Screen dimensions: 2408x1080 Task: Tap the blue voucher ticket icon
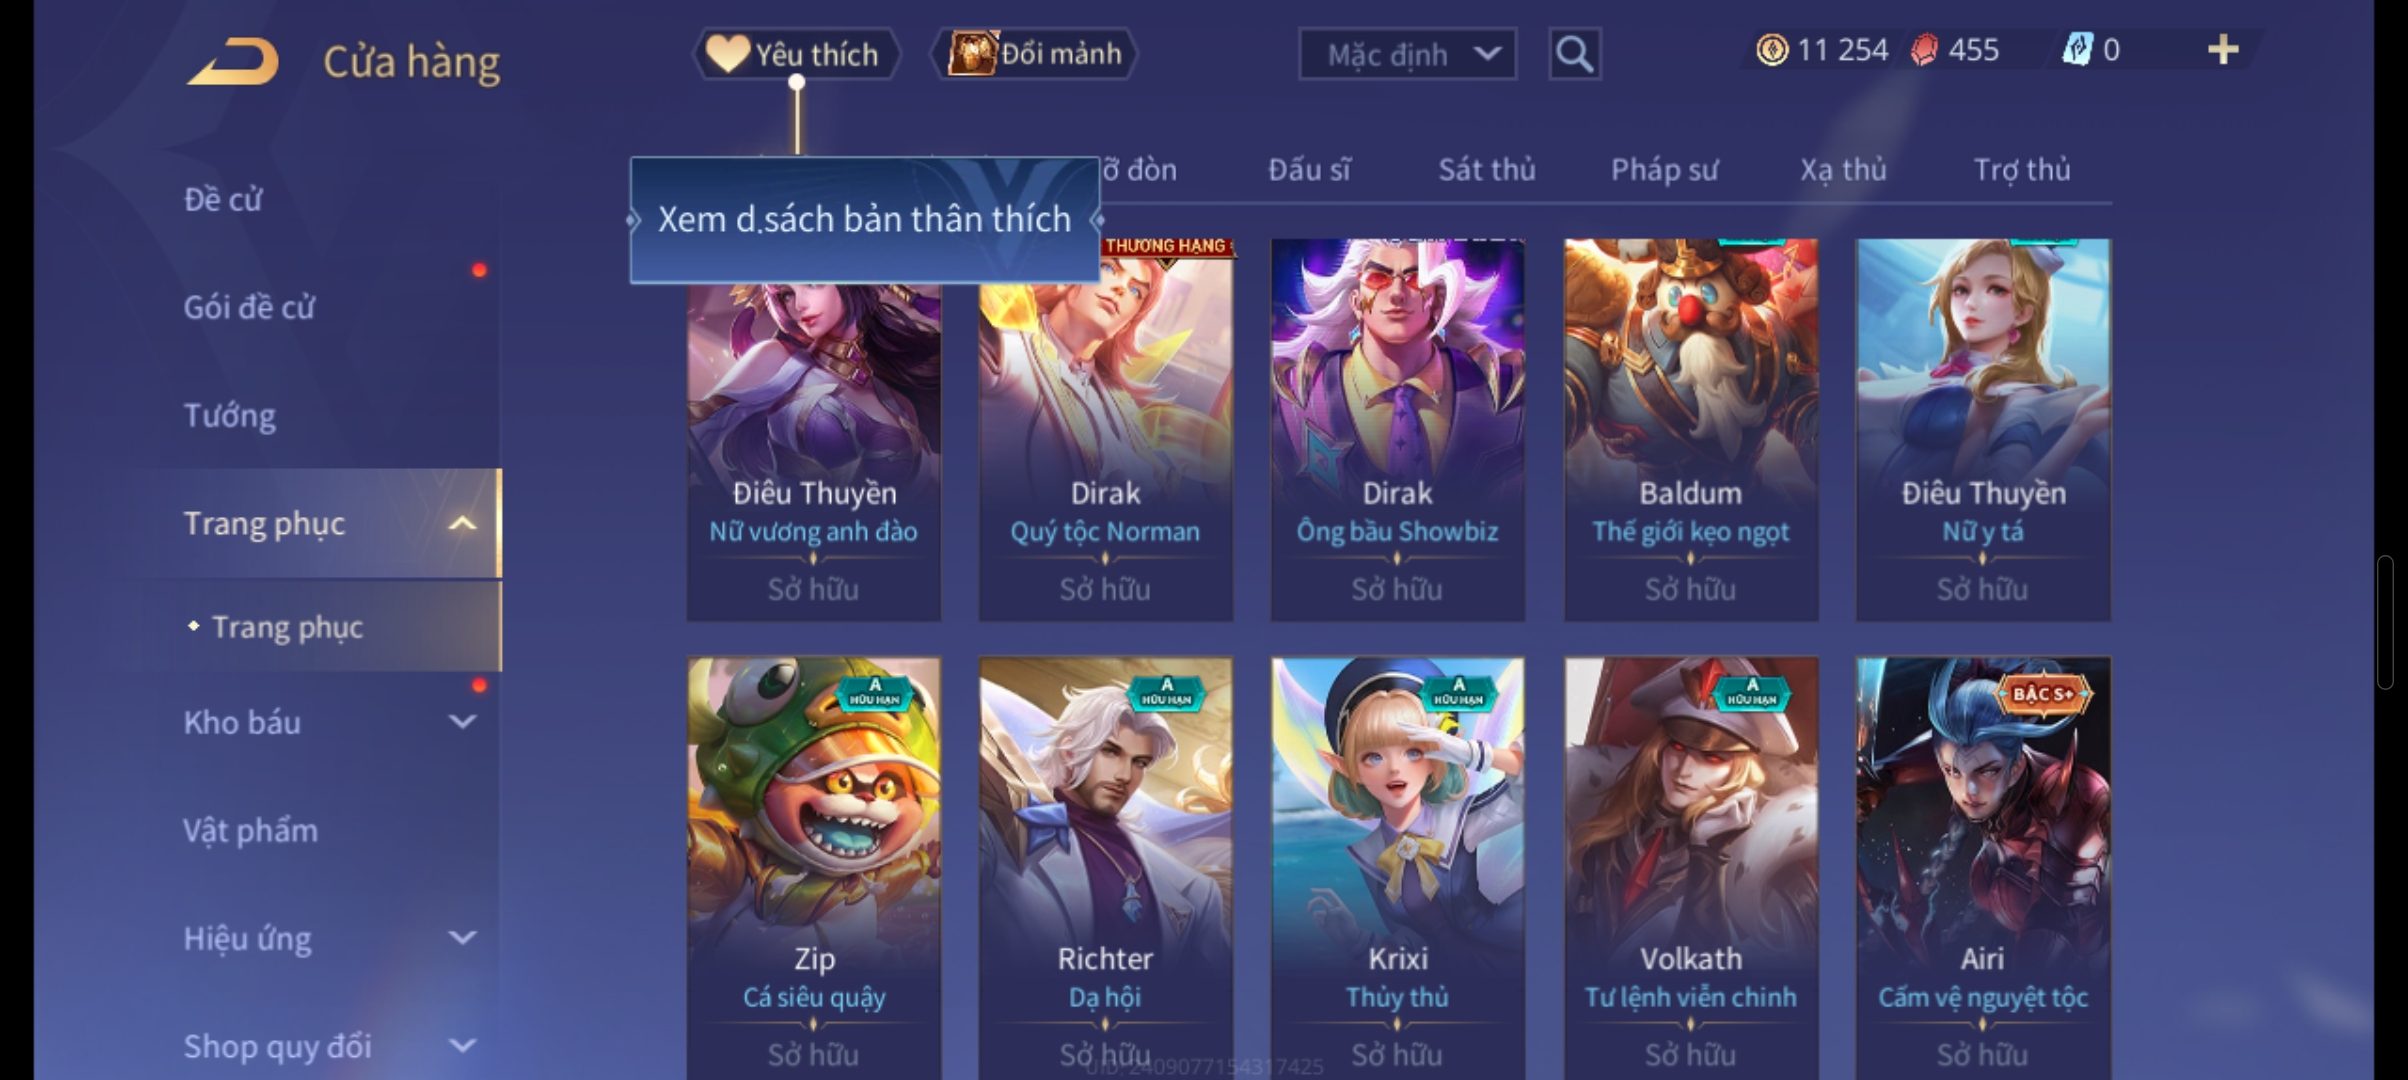pyautogui.click(x=2077, y=50)
